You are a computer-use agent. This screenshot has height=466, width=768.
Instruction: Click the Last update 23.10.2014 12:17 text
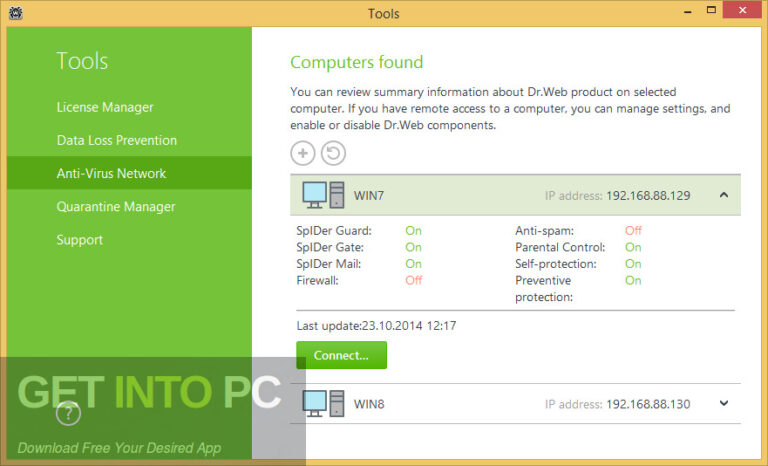376,326
